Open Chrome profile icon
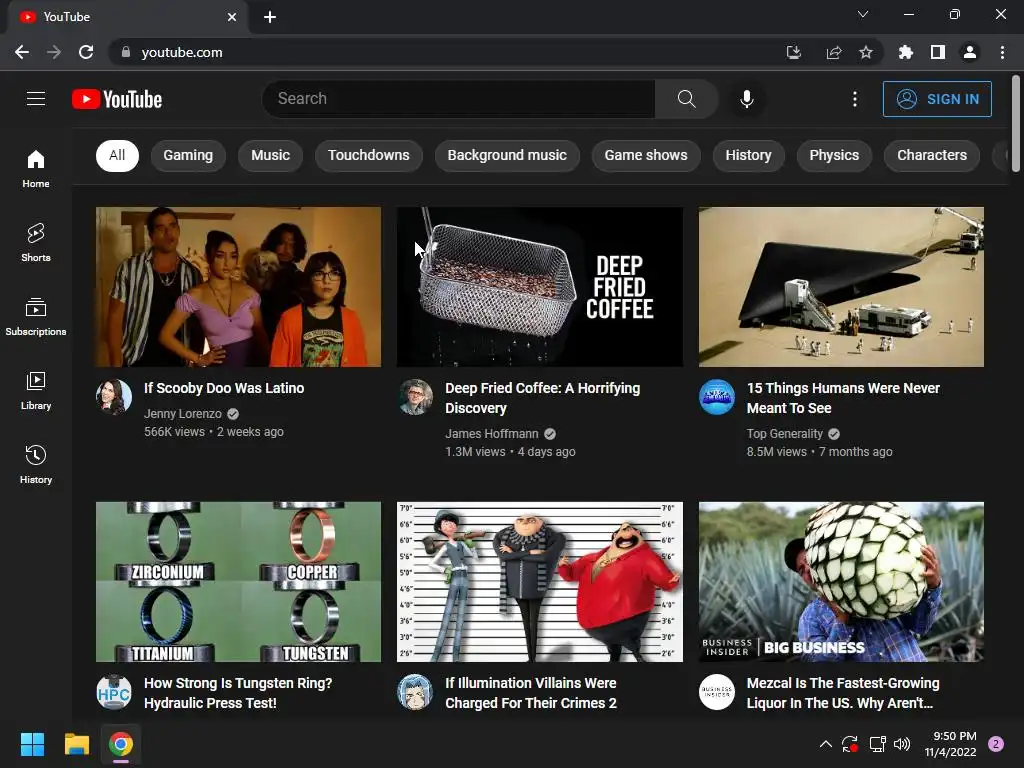 (x=970, y=52)
